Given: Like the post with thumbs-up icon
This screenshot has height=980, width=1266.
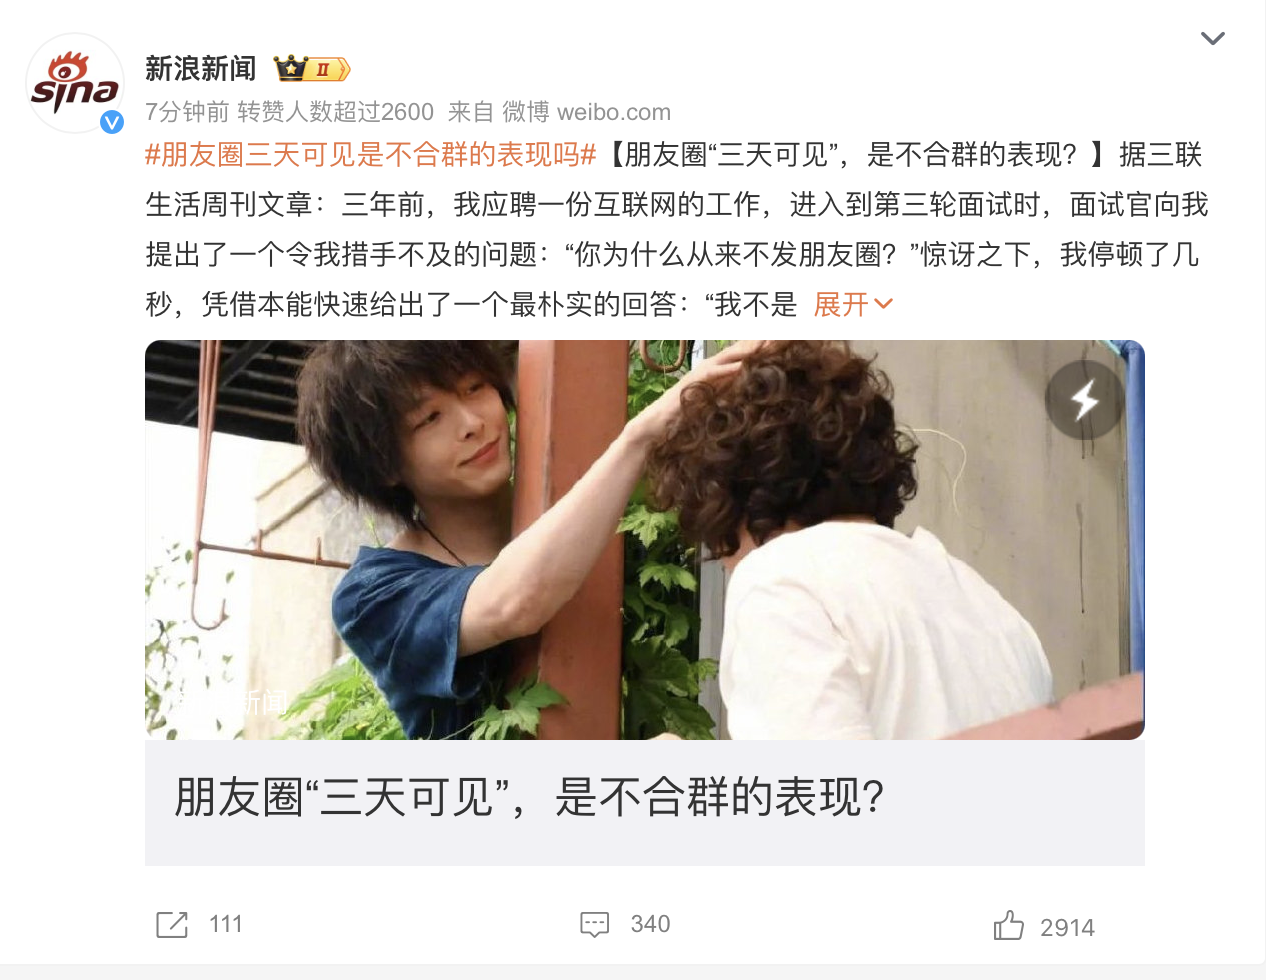Looking at the screenshot, I should click(x=1009, y=925).
